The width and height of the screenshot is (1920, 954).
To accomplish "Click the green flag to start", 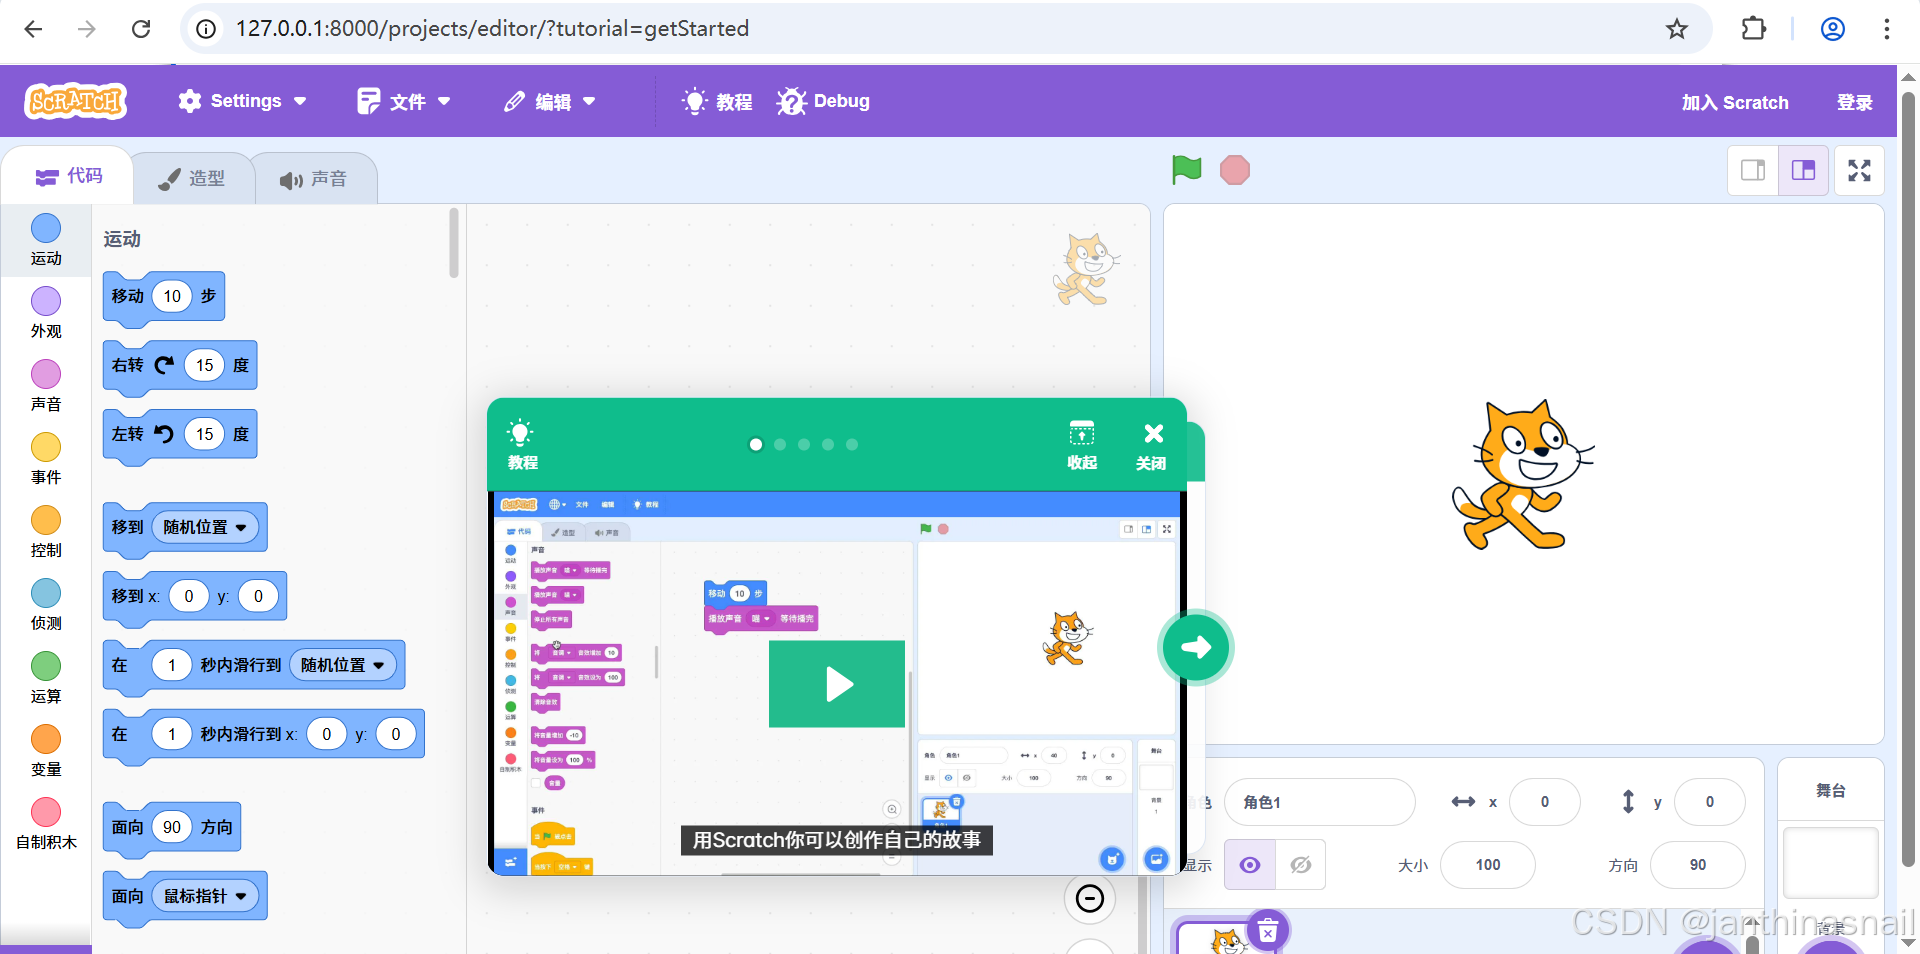I will coord(1186,170).
